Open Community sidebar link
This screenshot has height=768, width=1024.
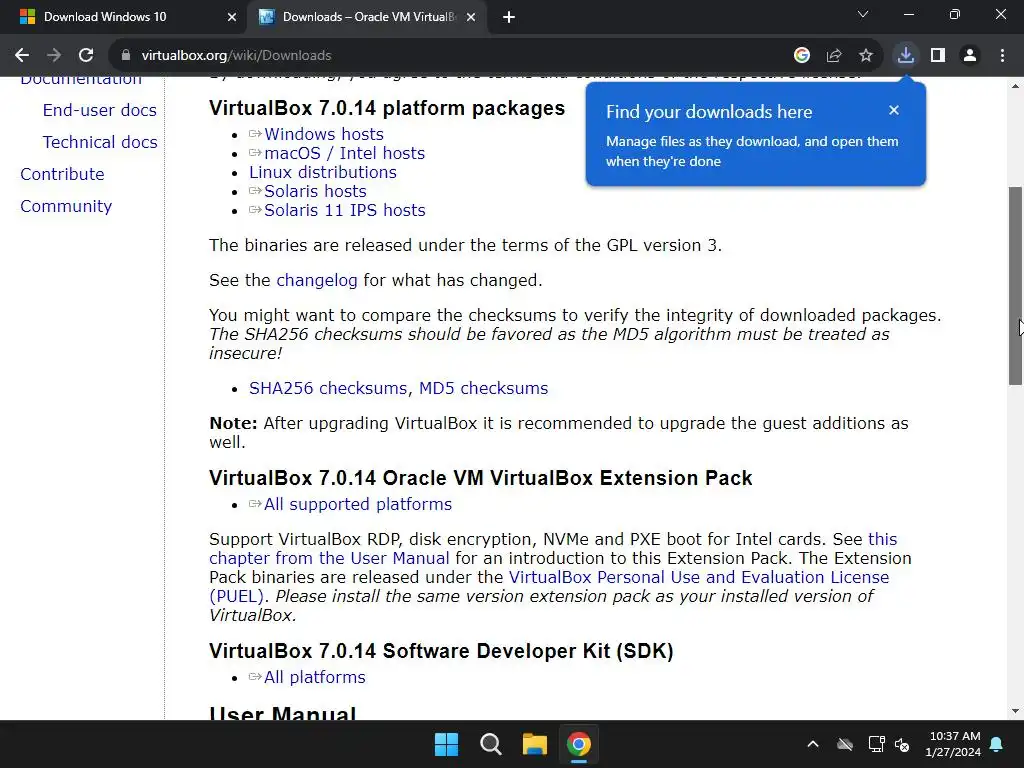[x=66, y=206]
